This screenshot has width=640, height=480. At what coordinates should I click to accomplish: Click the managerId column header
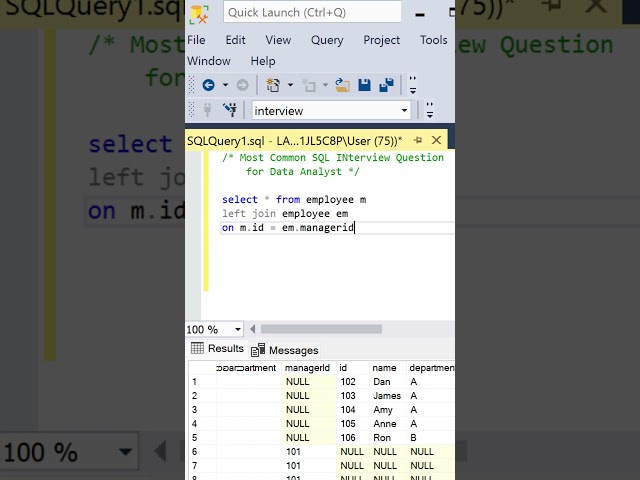click(307, 368)
